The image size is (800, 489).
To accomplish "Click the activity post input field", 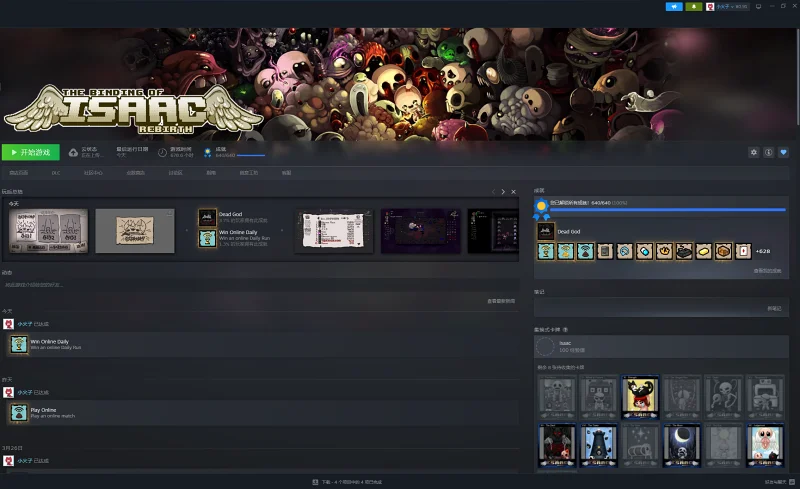I will pyautogui.click(x=259, y=285).
